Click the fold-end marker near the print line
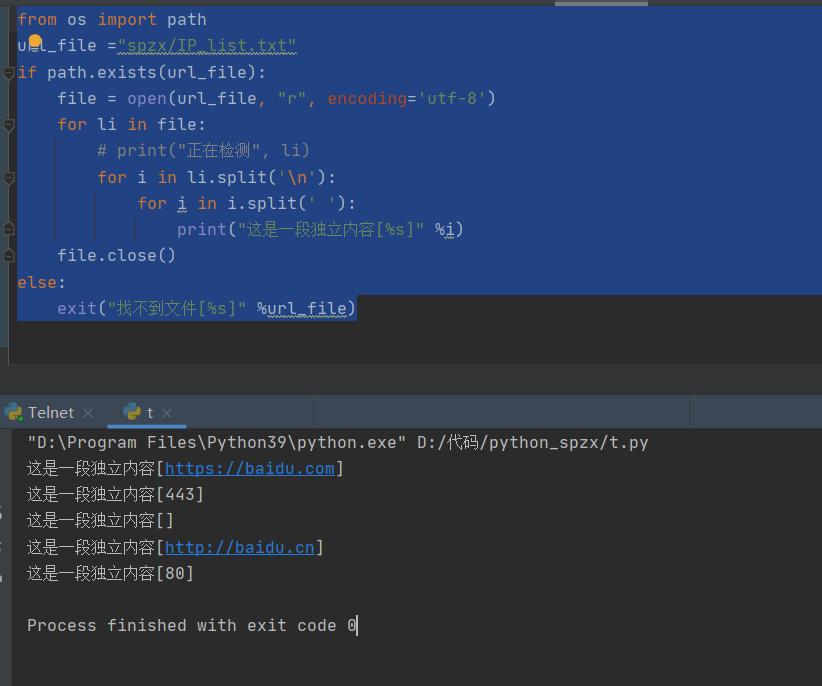Image resolution: width=822 pixels, height=686 pixels. [8, 229]
